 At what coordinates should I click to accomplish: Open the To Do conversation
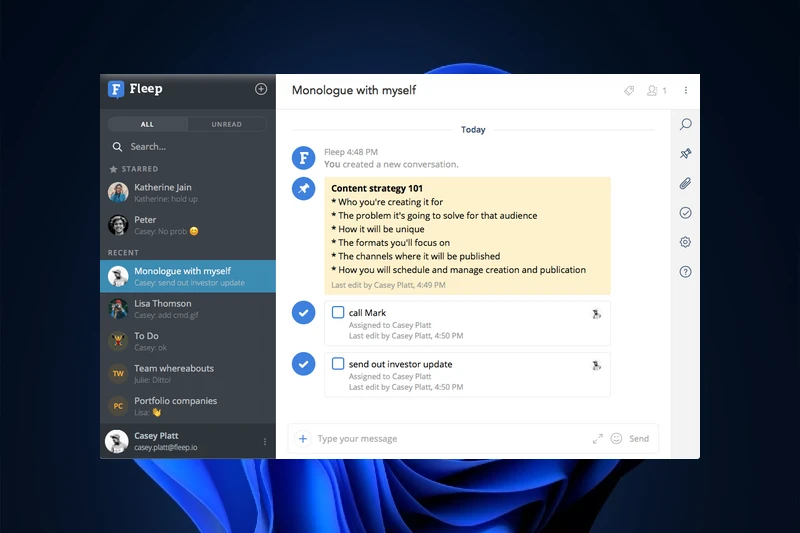point(188,341)
